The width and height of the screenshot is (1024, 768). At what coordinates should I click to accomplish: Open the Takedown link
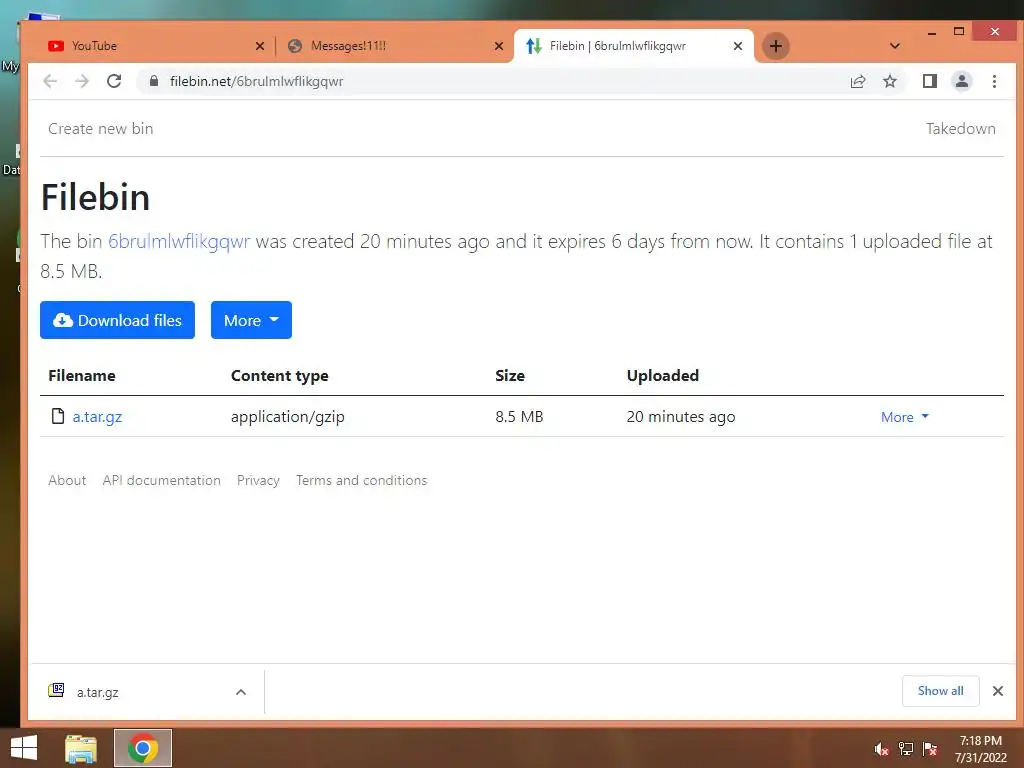(x=961, y=129)
